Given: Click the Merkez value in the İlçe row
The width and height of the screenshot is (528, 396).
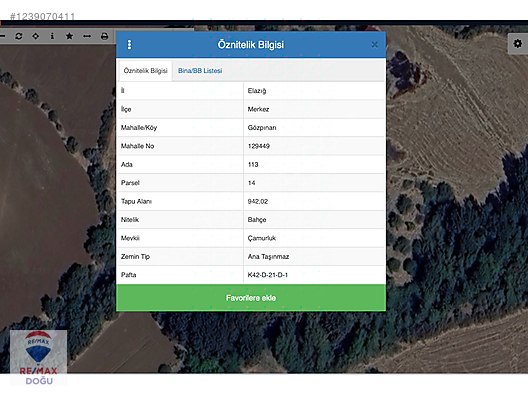Looking at the screenshot, I should click(258, 109).
